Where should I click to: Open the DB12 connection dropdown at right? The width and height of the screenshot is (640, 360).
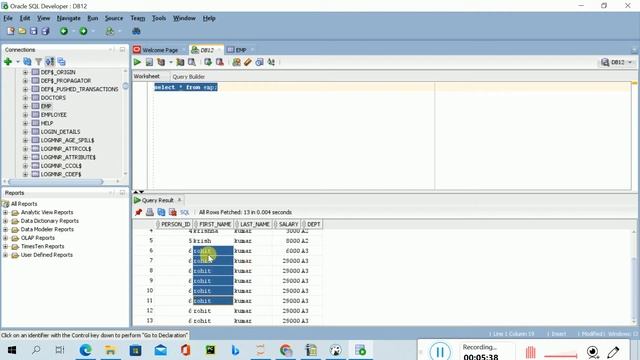616,62
